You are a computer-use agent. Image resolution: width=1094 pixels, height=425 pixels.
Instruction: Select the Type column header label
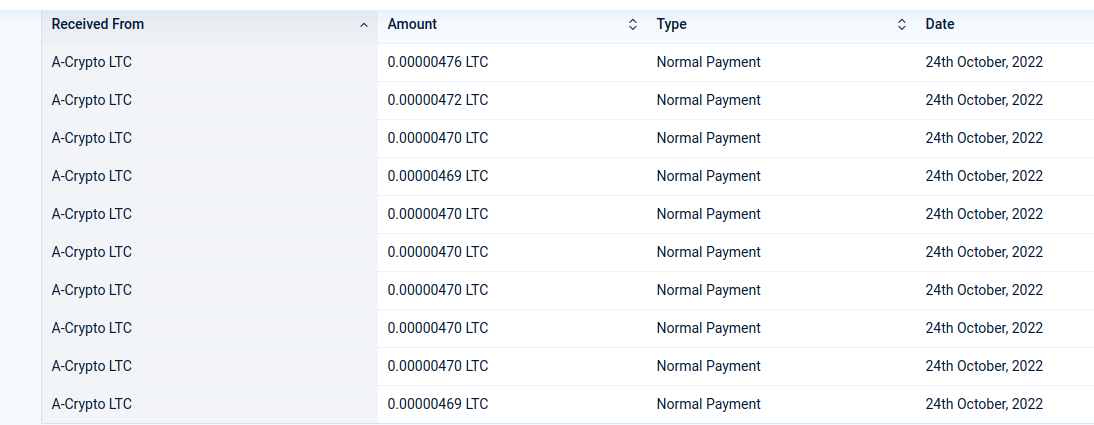pos(671,24)
